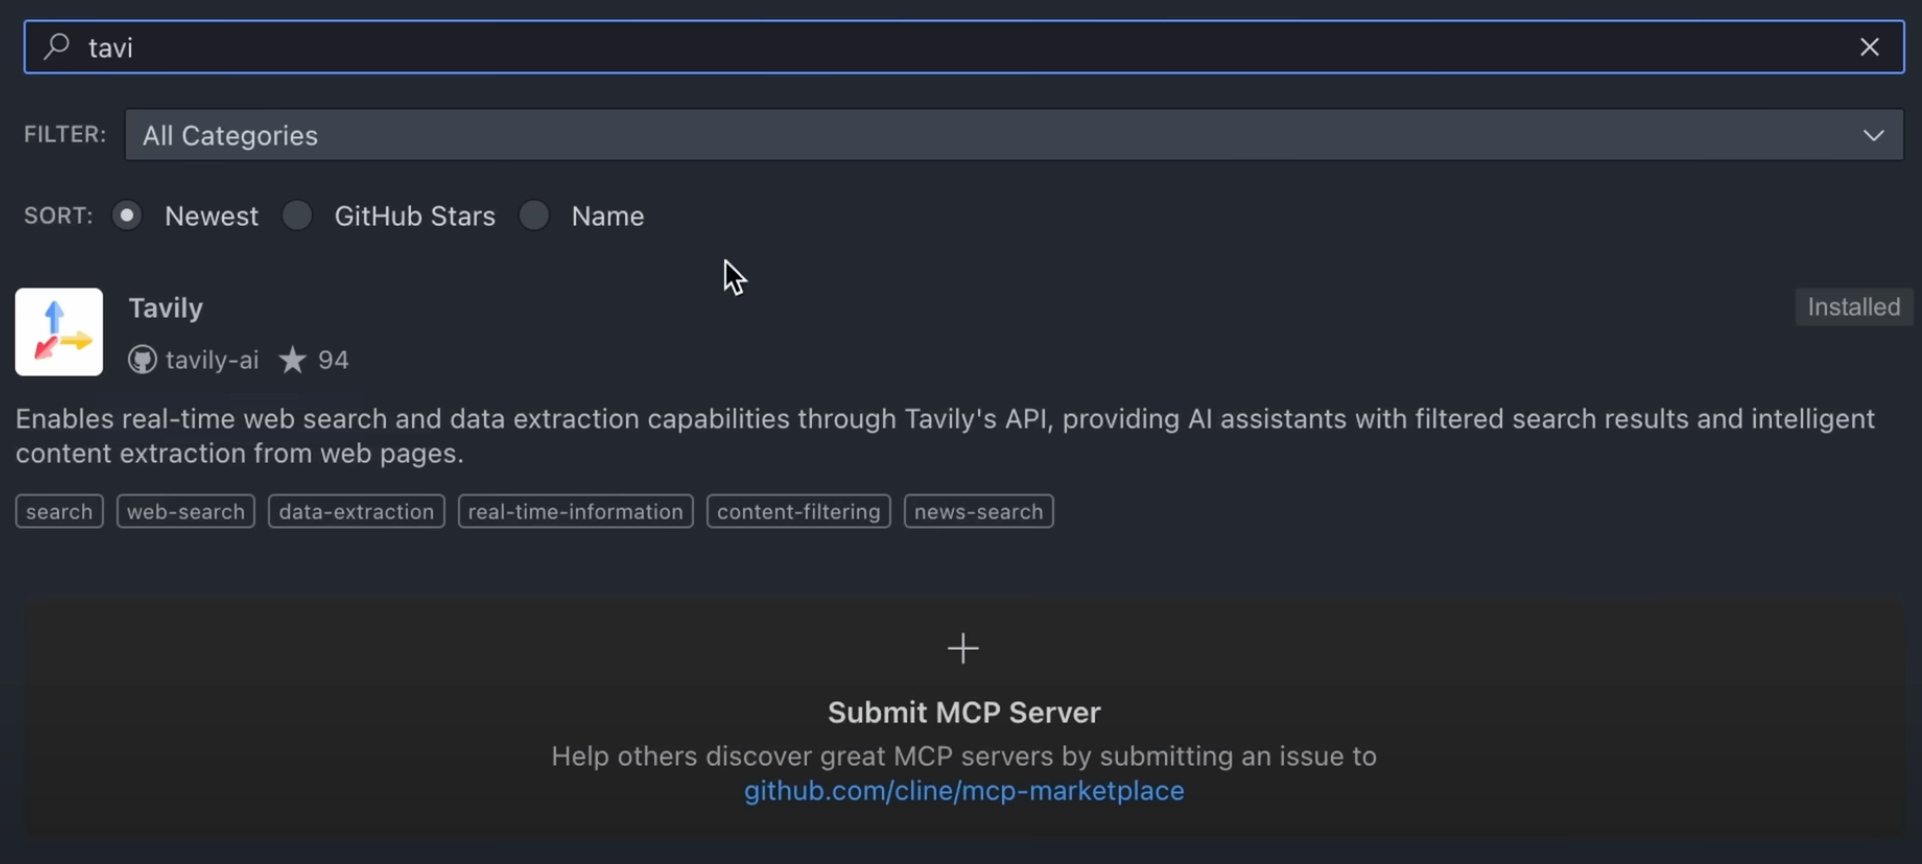Click the real-time-information tag
Screen dimensions: 1922x864
575,512
